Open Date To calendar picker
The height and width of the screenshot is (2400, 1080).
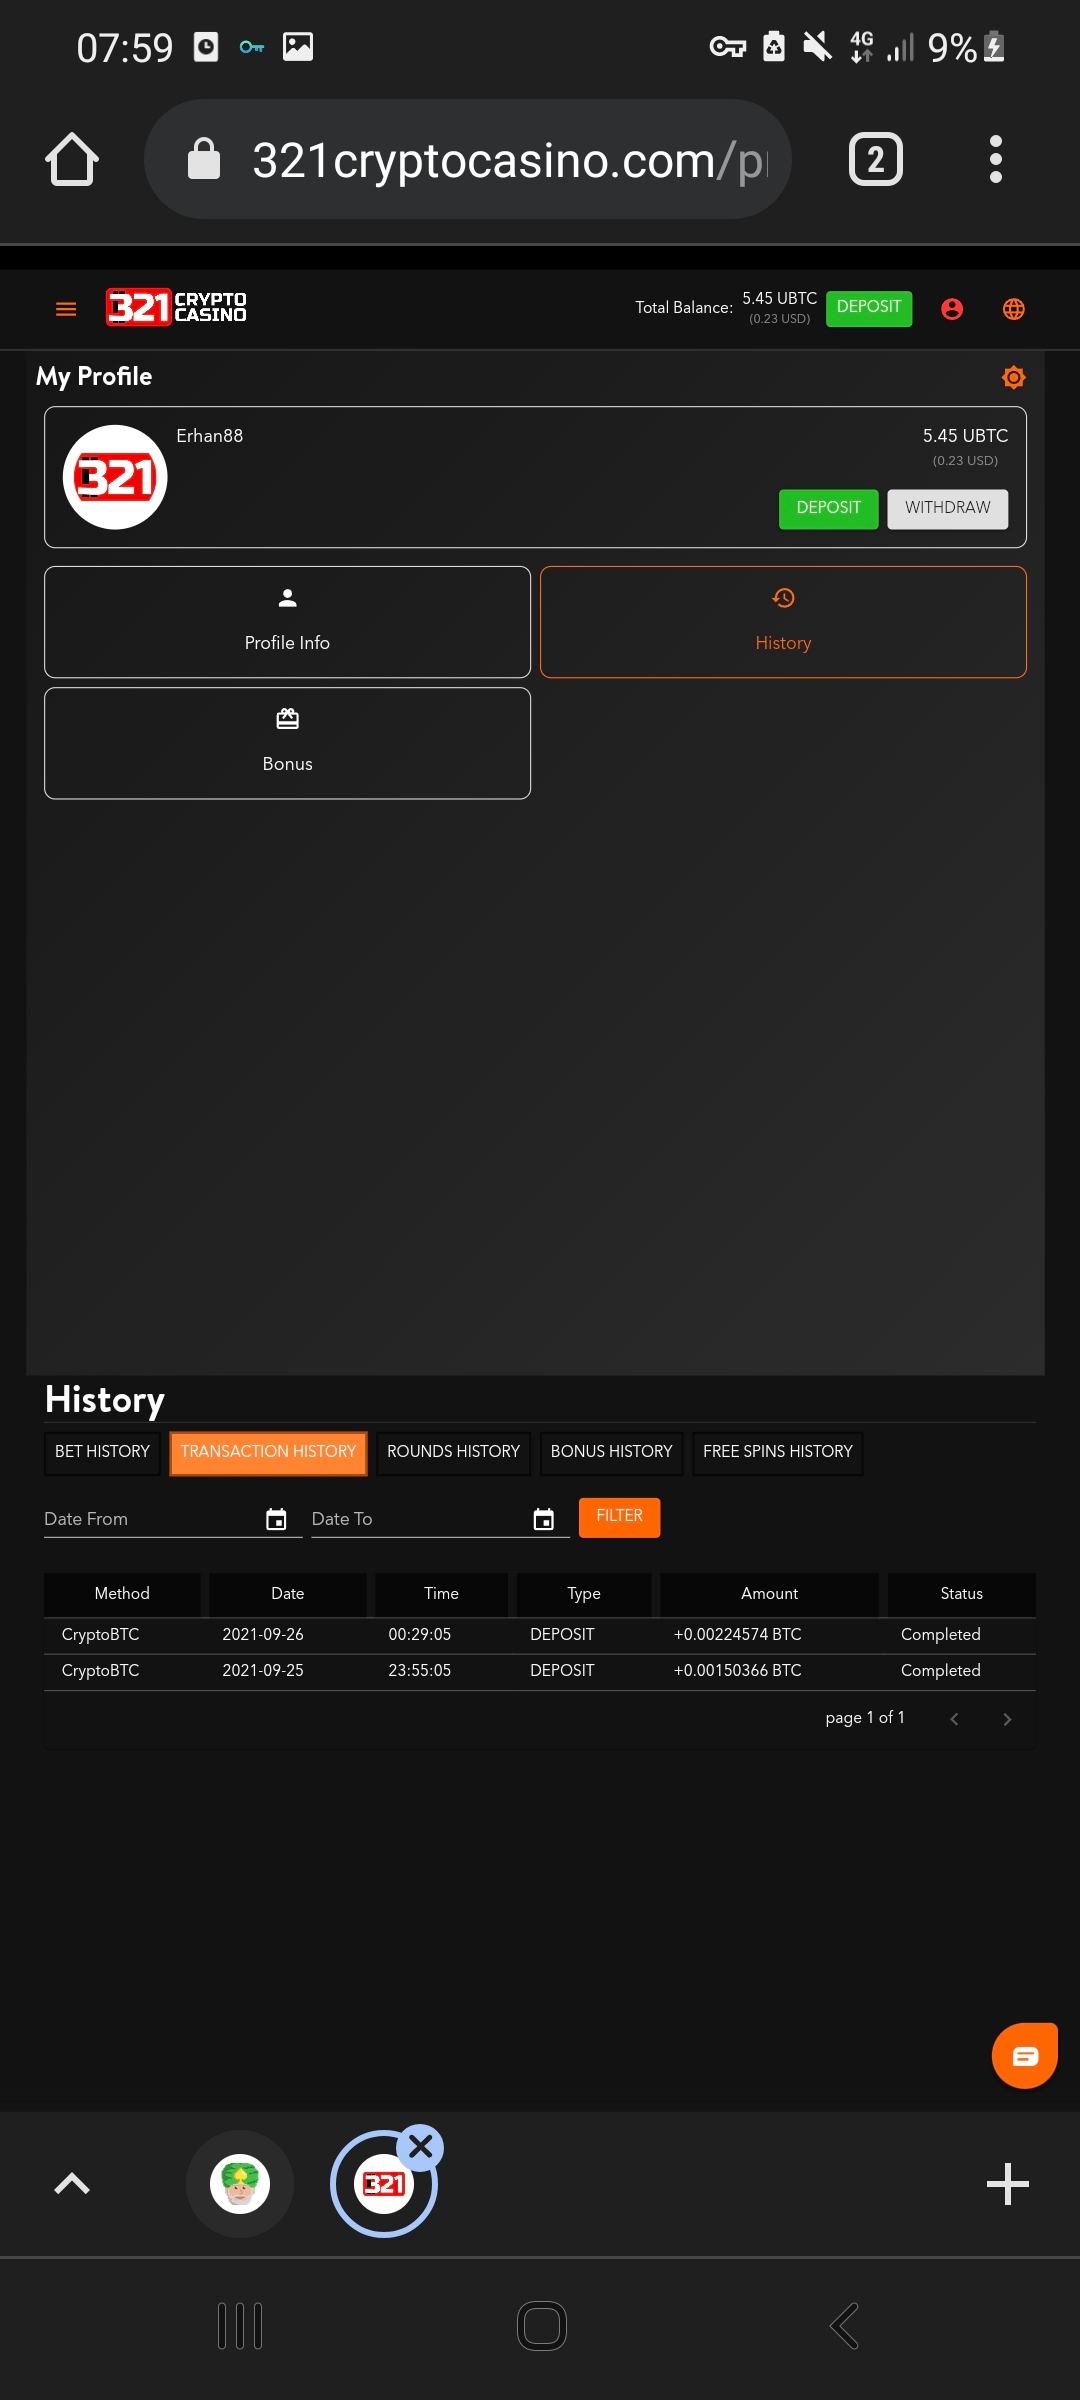click(x=543, y=1520)
